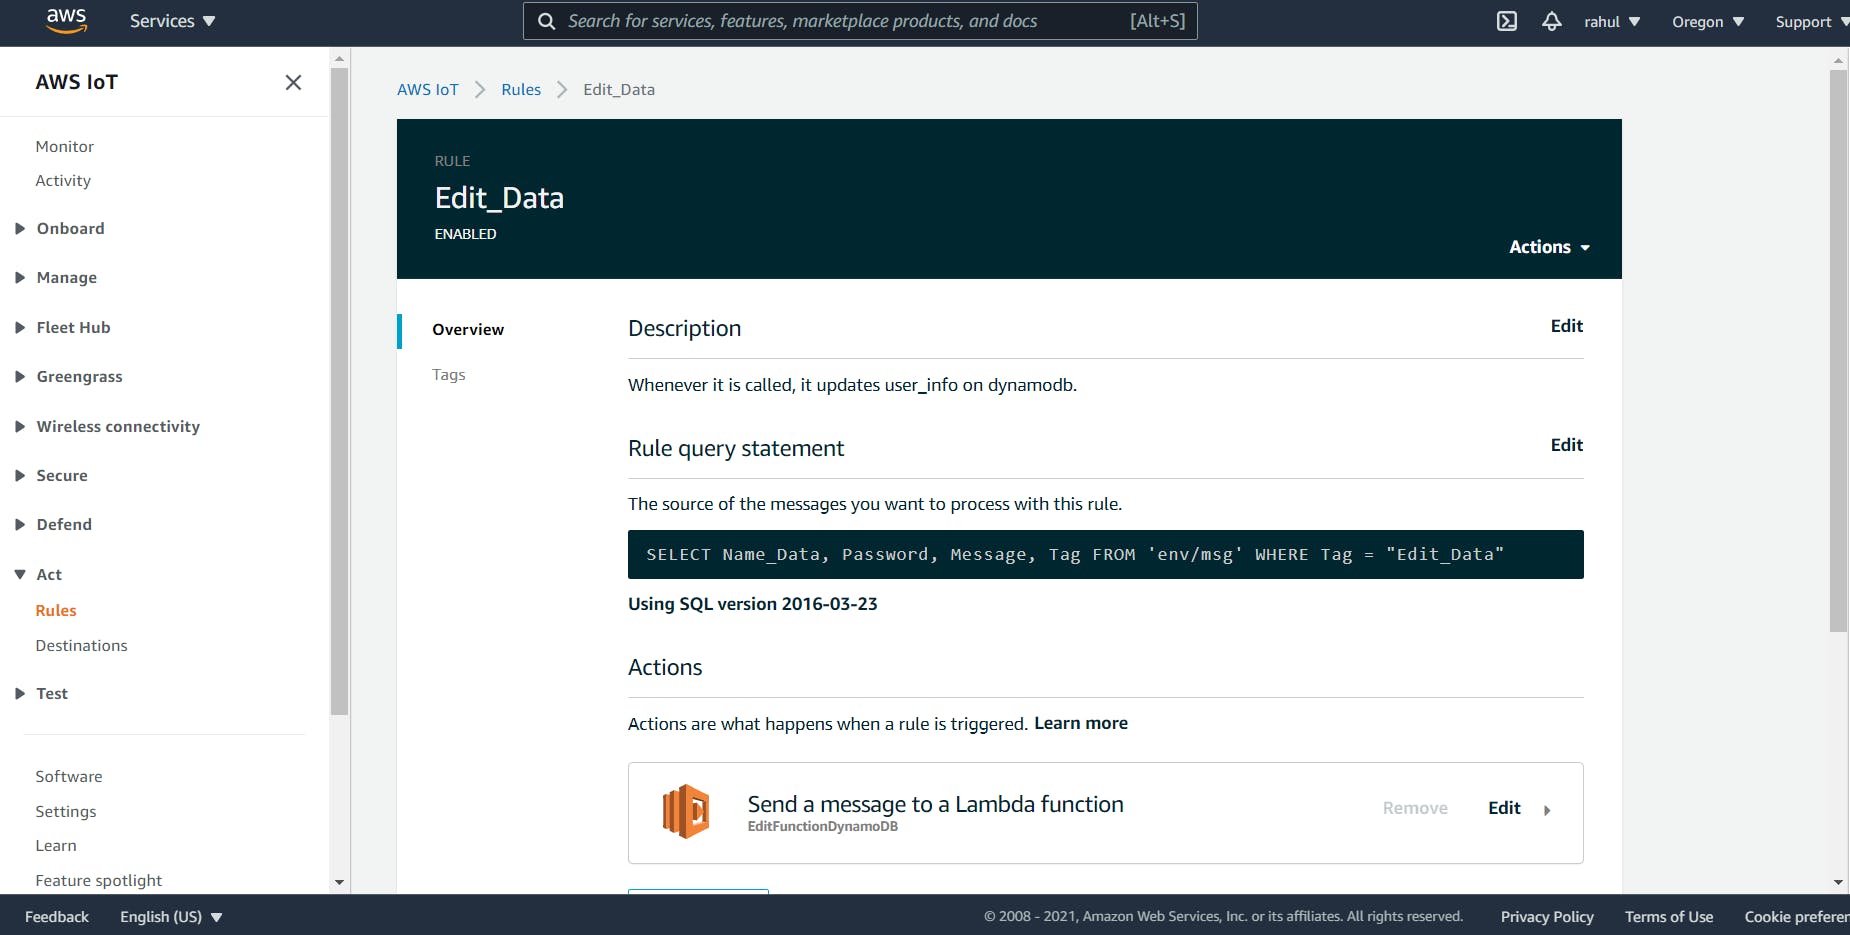Image resolution: width=1850 pixels, height=935 pixels.
Task: Open Settings in the sidebar
Action: [x=66, y=812]
